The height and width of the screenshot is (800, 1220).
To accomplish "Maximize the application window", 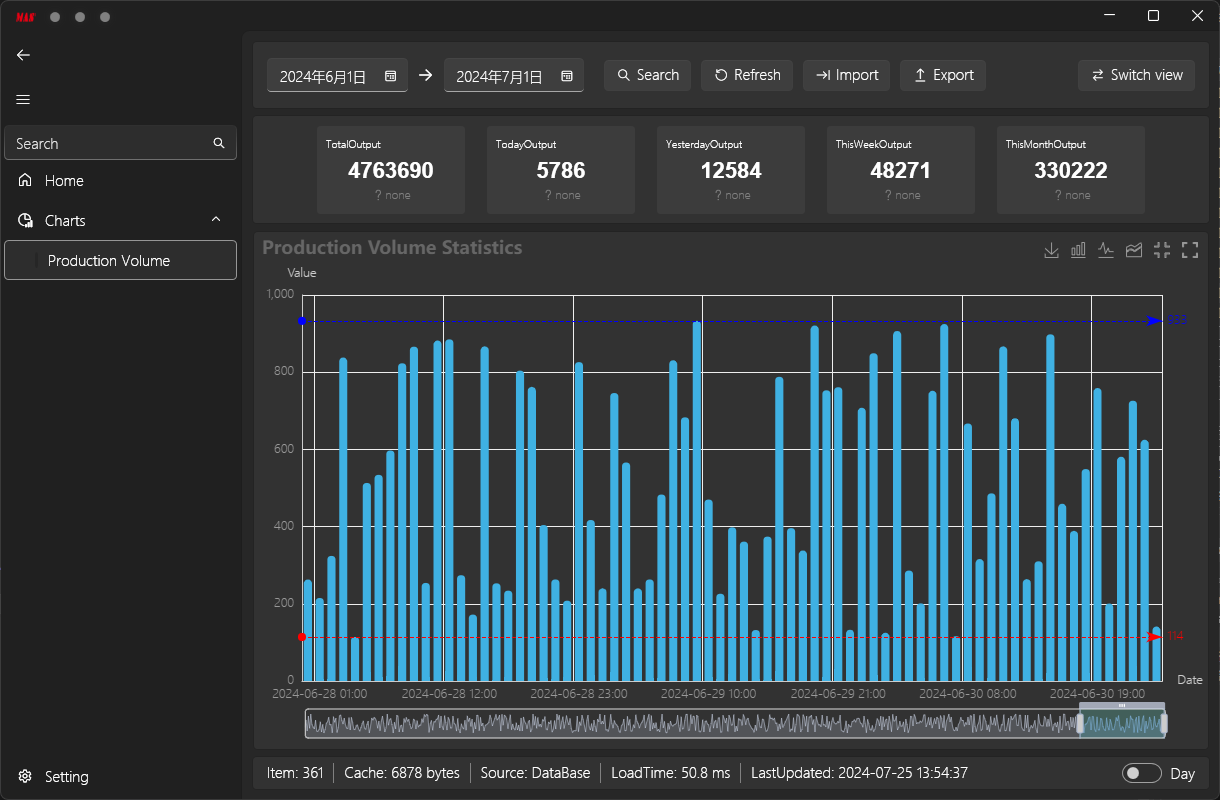I will click(1153, 16).
